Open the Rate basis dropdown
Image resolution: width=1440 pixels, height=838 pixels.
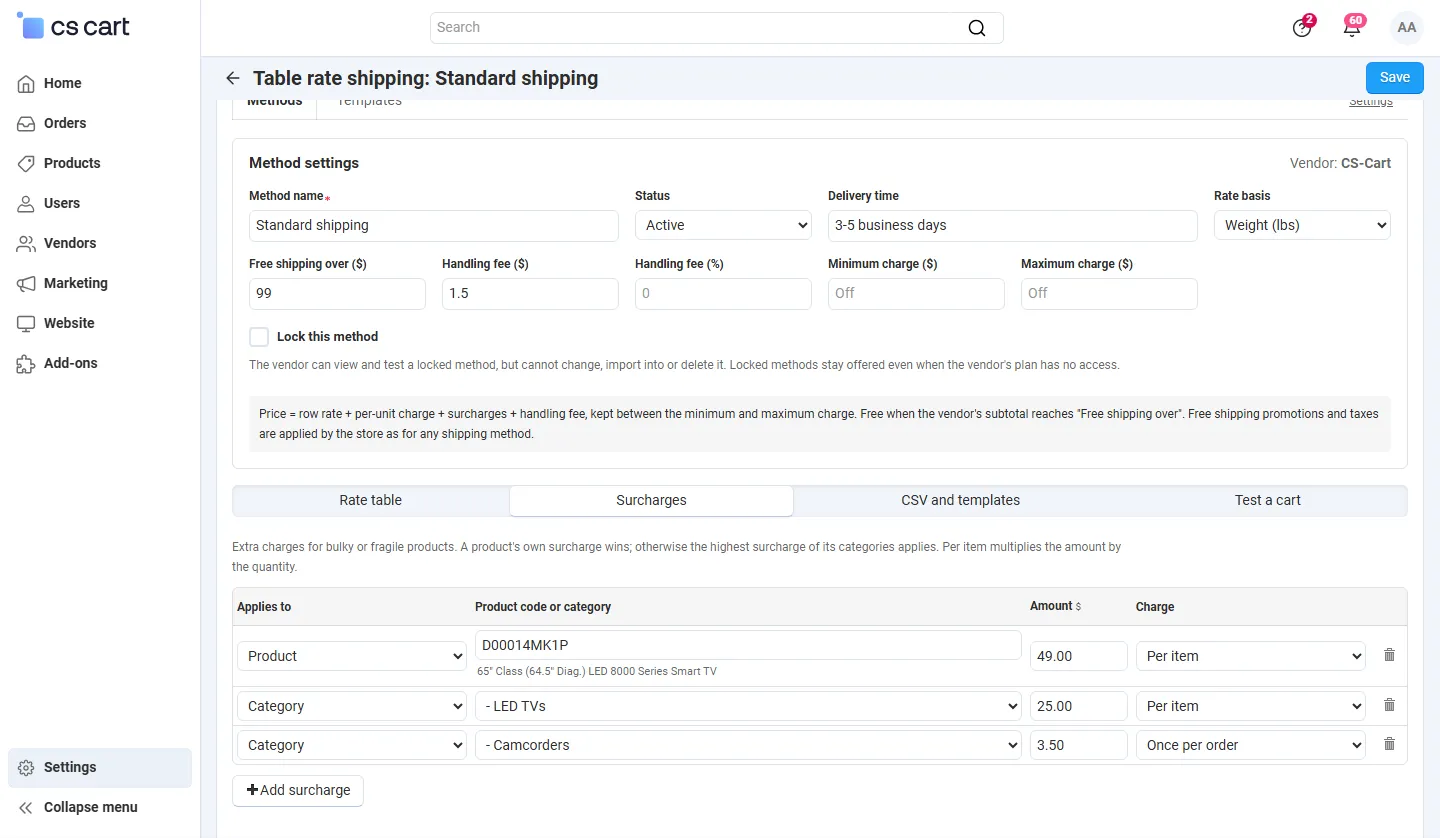[x=1302, y=225]
